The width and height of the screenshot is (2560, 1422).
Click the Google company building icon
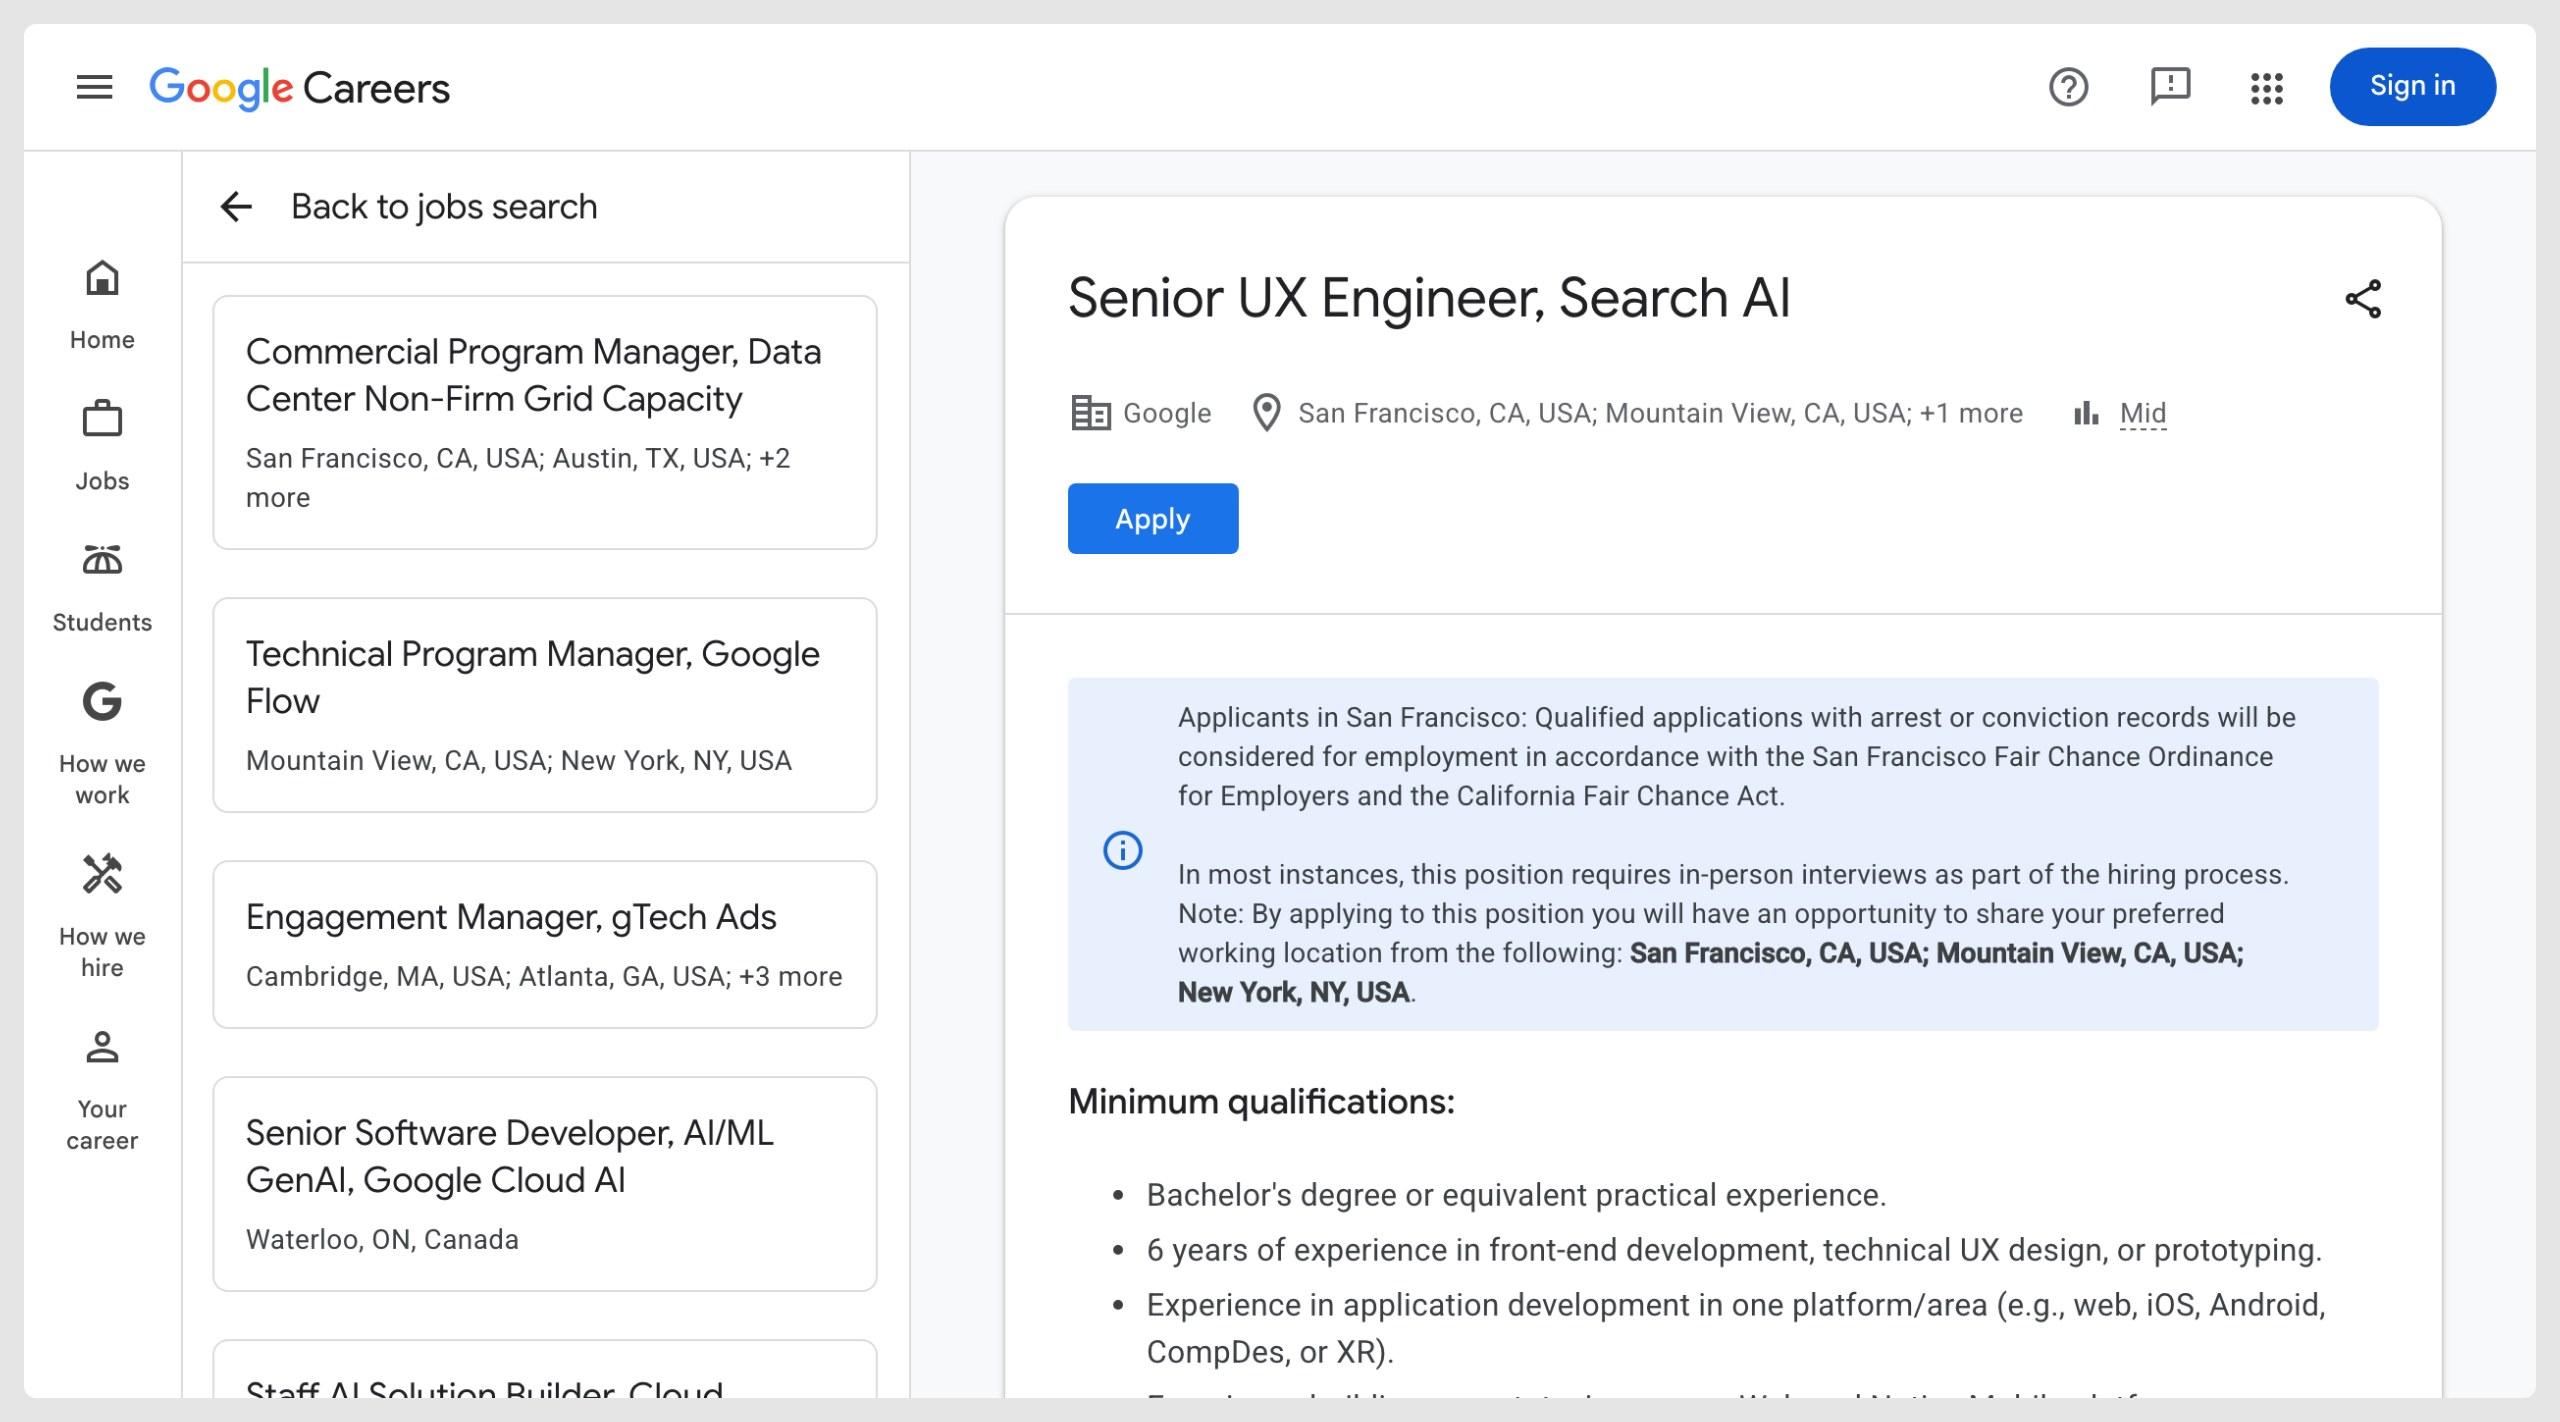click(1090, 413)
